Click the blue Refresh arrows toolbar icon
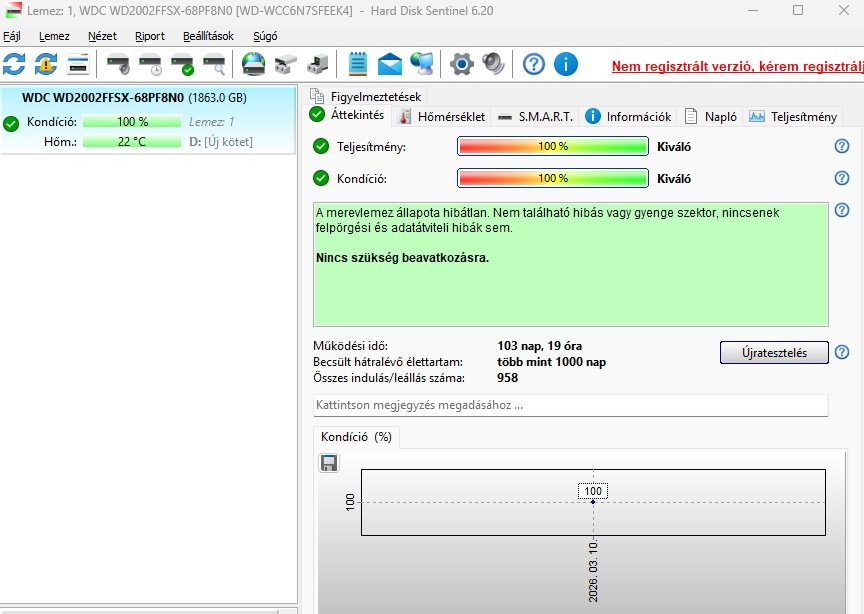The image size is (864, 614). point(14,64)
